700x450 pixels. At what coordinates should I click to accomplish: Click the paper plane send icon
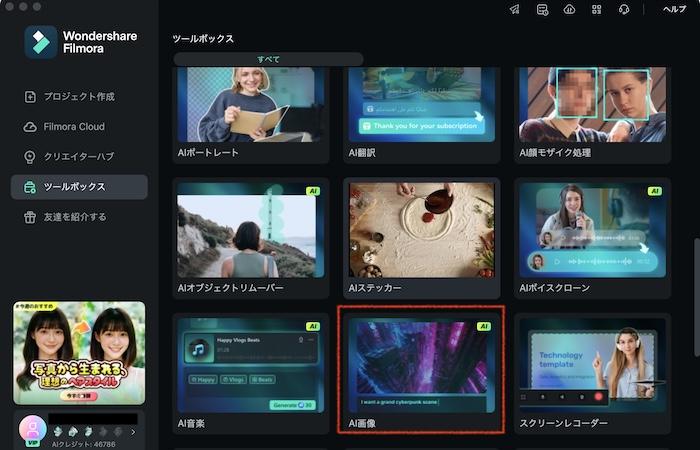(x=515, y=9)
